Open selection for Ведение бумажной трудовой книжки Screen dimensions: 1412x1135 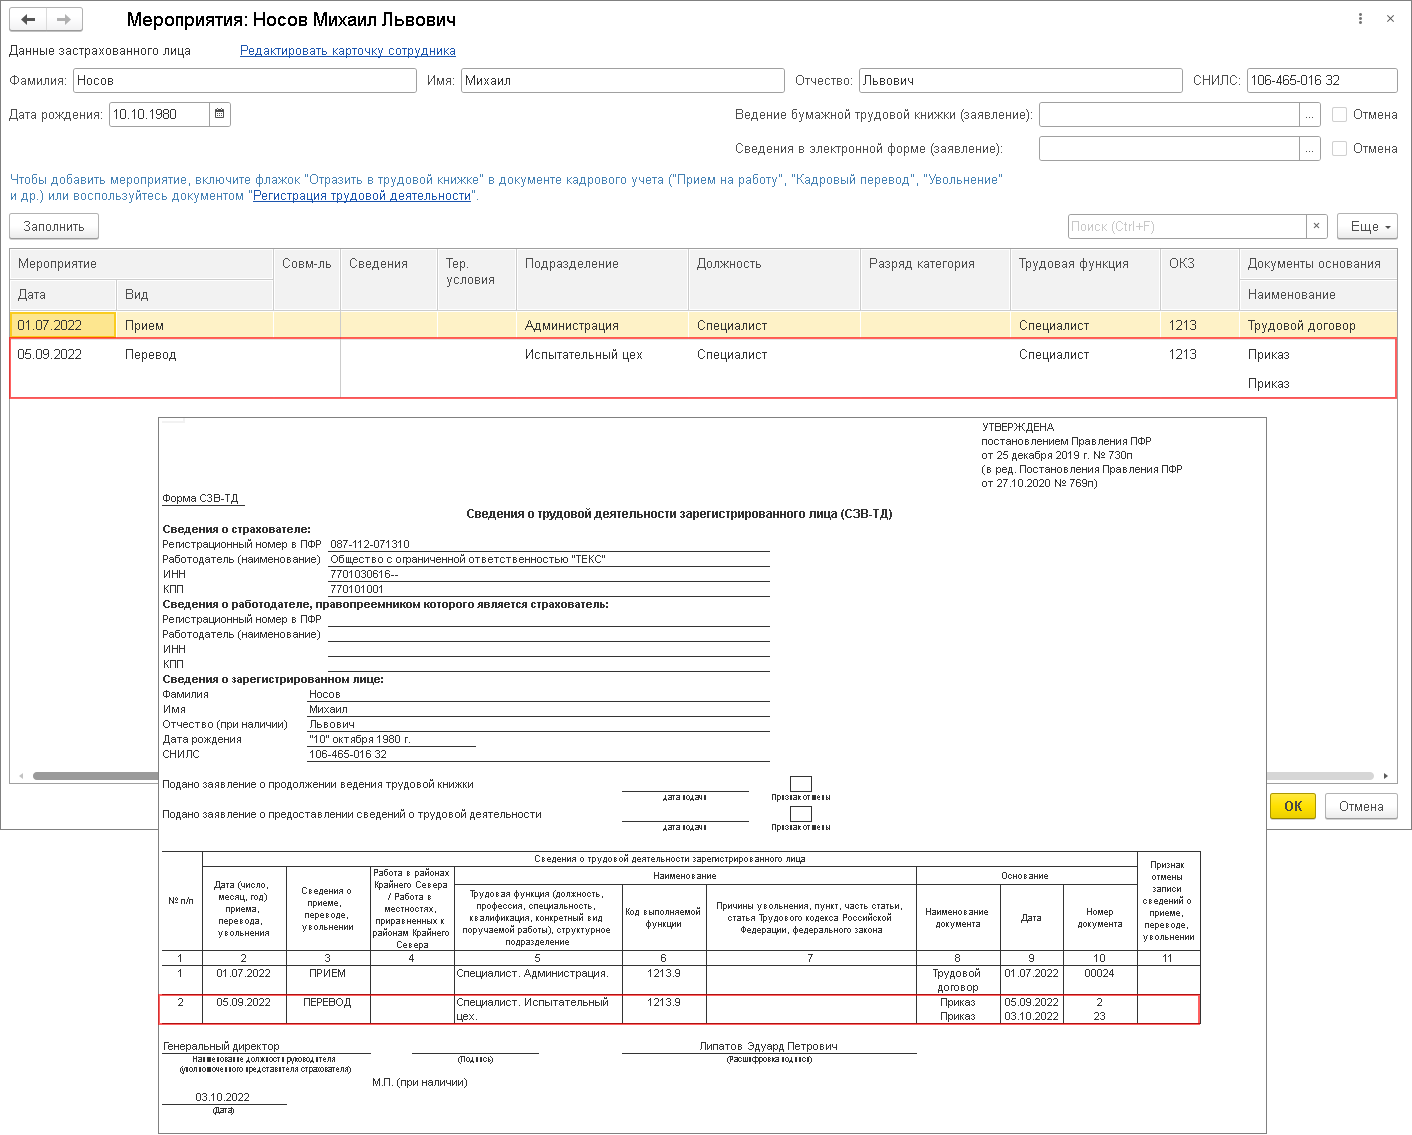1309,115
